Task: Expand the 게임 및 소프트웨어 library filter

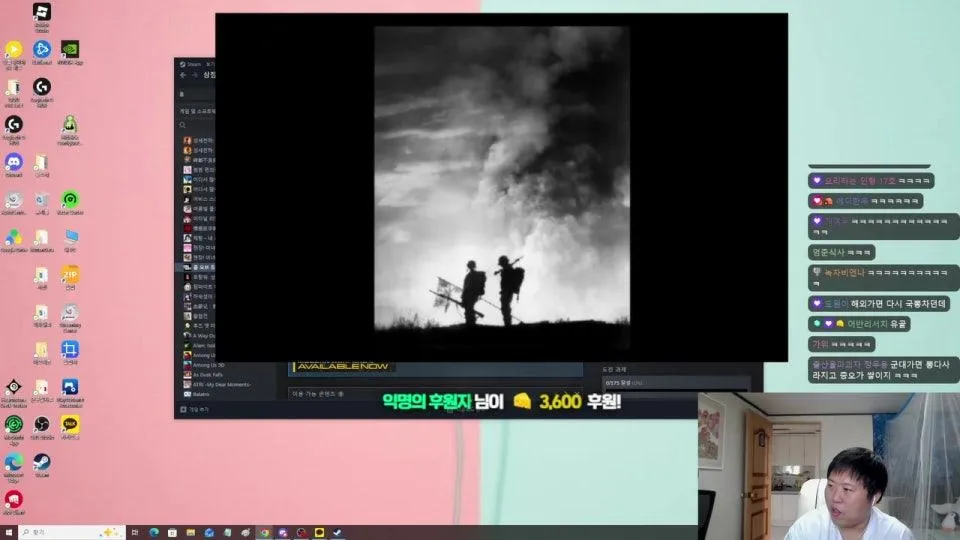Action: coord(197,111)
